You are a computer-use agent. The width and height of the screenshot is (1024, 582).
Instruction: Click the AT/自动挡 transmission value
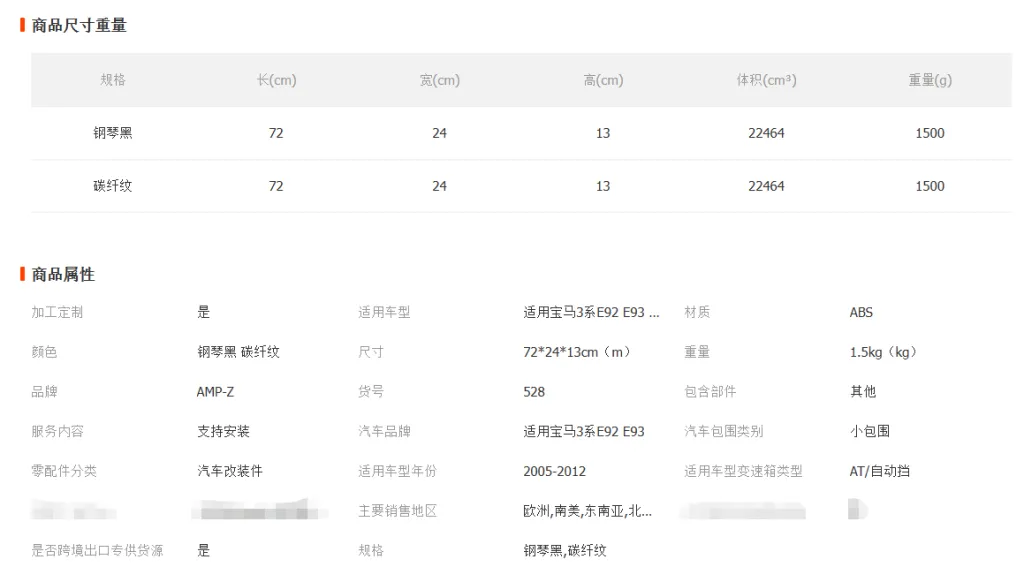[880, 471]
